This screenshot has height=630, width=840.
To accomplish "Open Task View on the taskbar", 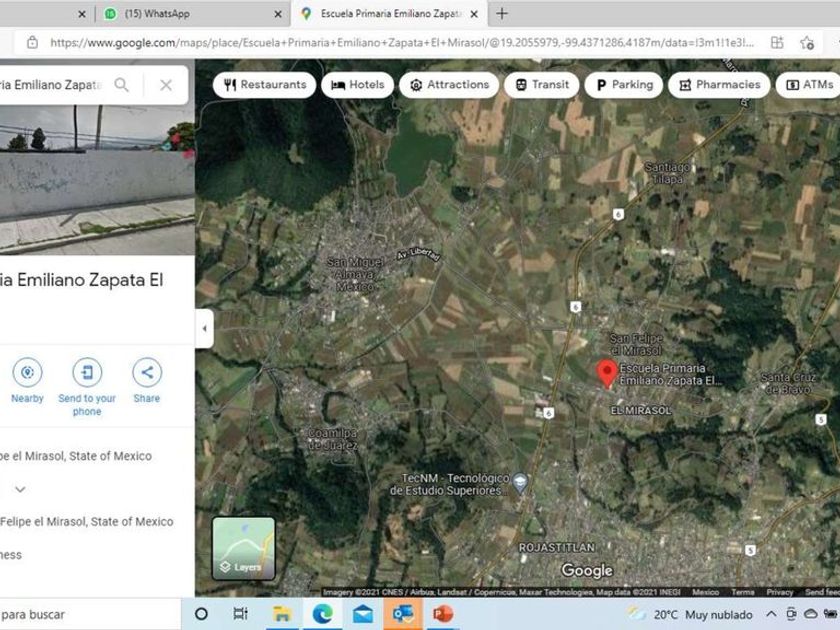I will pos(241,614).
